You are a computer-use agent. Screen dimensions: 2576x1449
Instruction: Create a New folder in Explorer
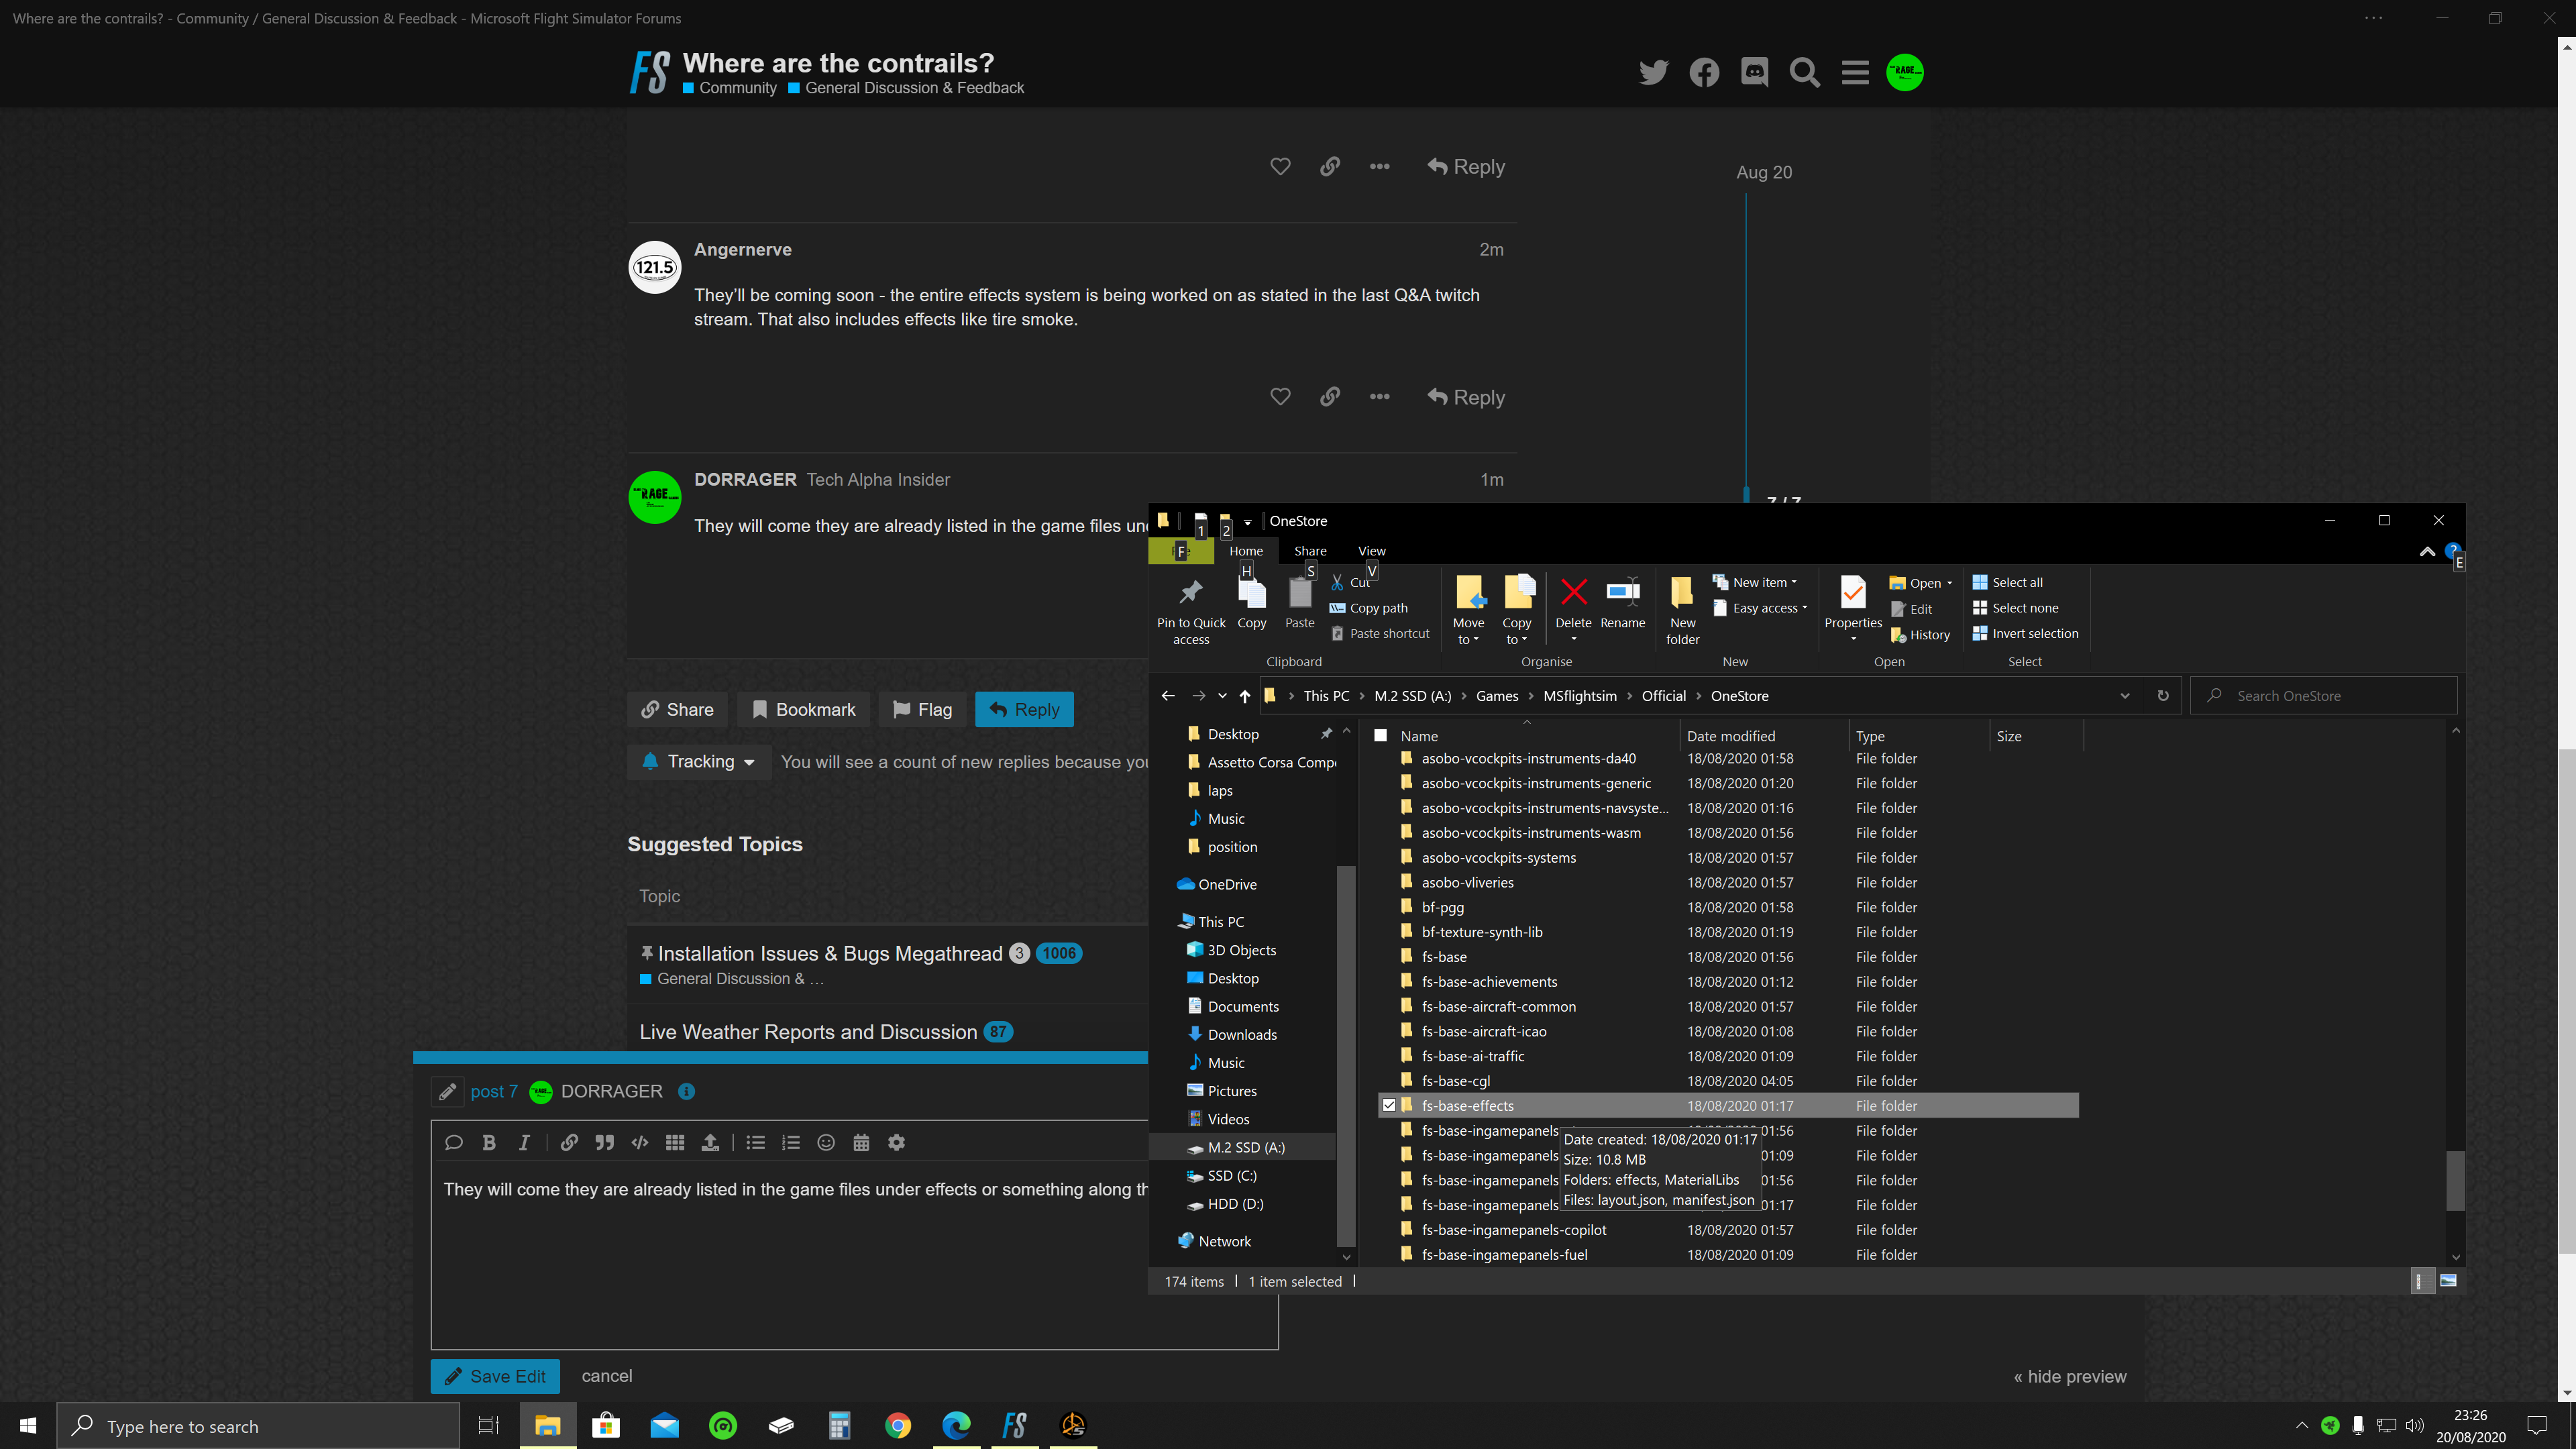point(1682,611)
